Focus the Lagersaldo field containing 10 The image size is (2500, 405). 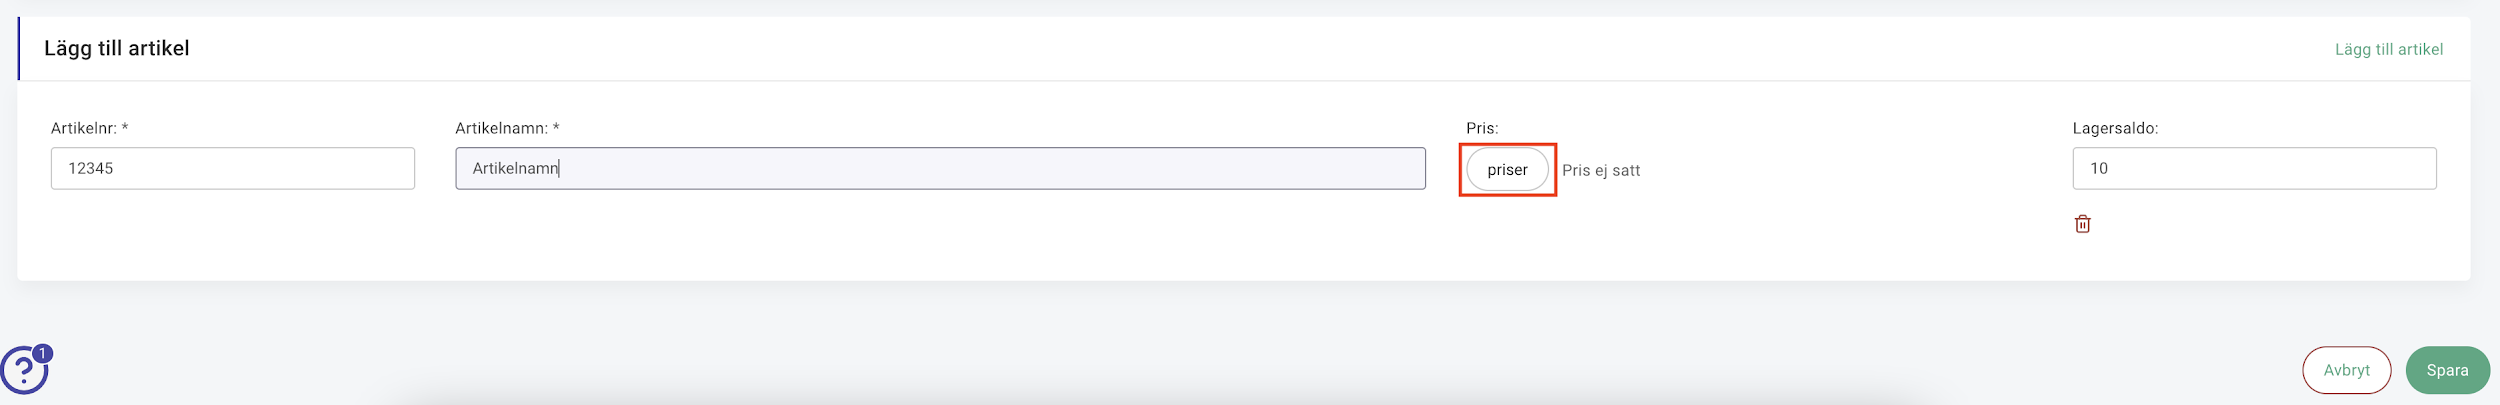pyautogui.click(x=2254, y=168)
